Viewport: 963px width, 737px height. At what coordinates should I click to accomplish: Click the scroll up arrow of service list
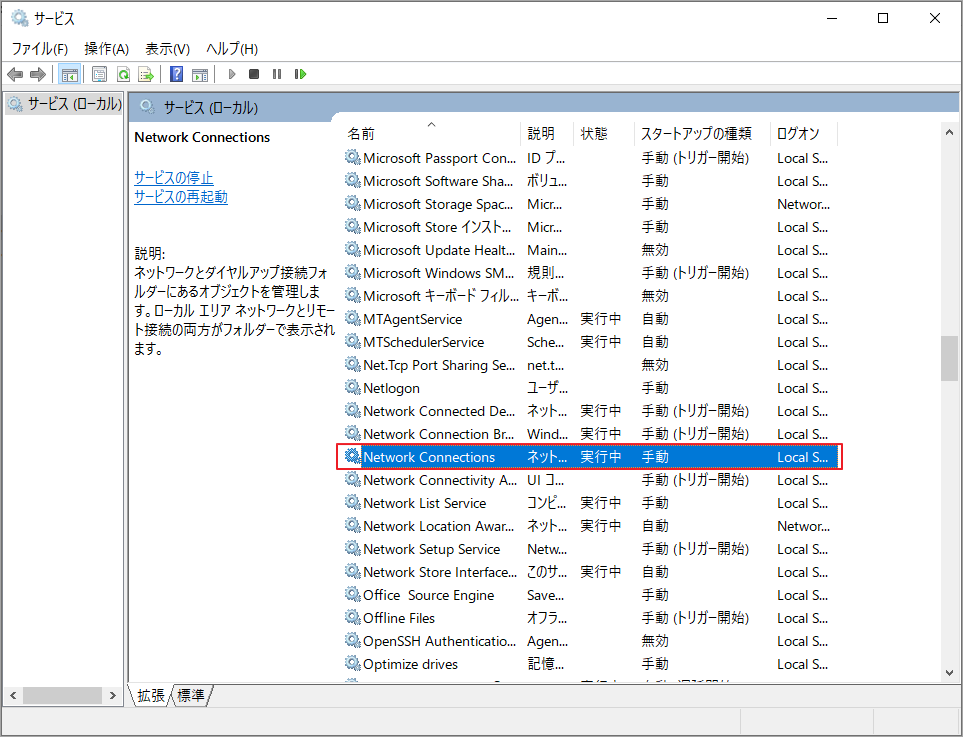949,132
